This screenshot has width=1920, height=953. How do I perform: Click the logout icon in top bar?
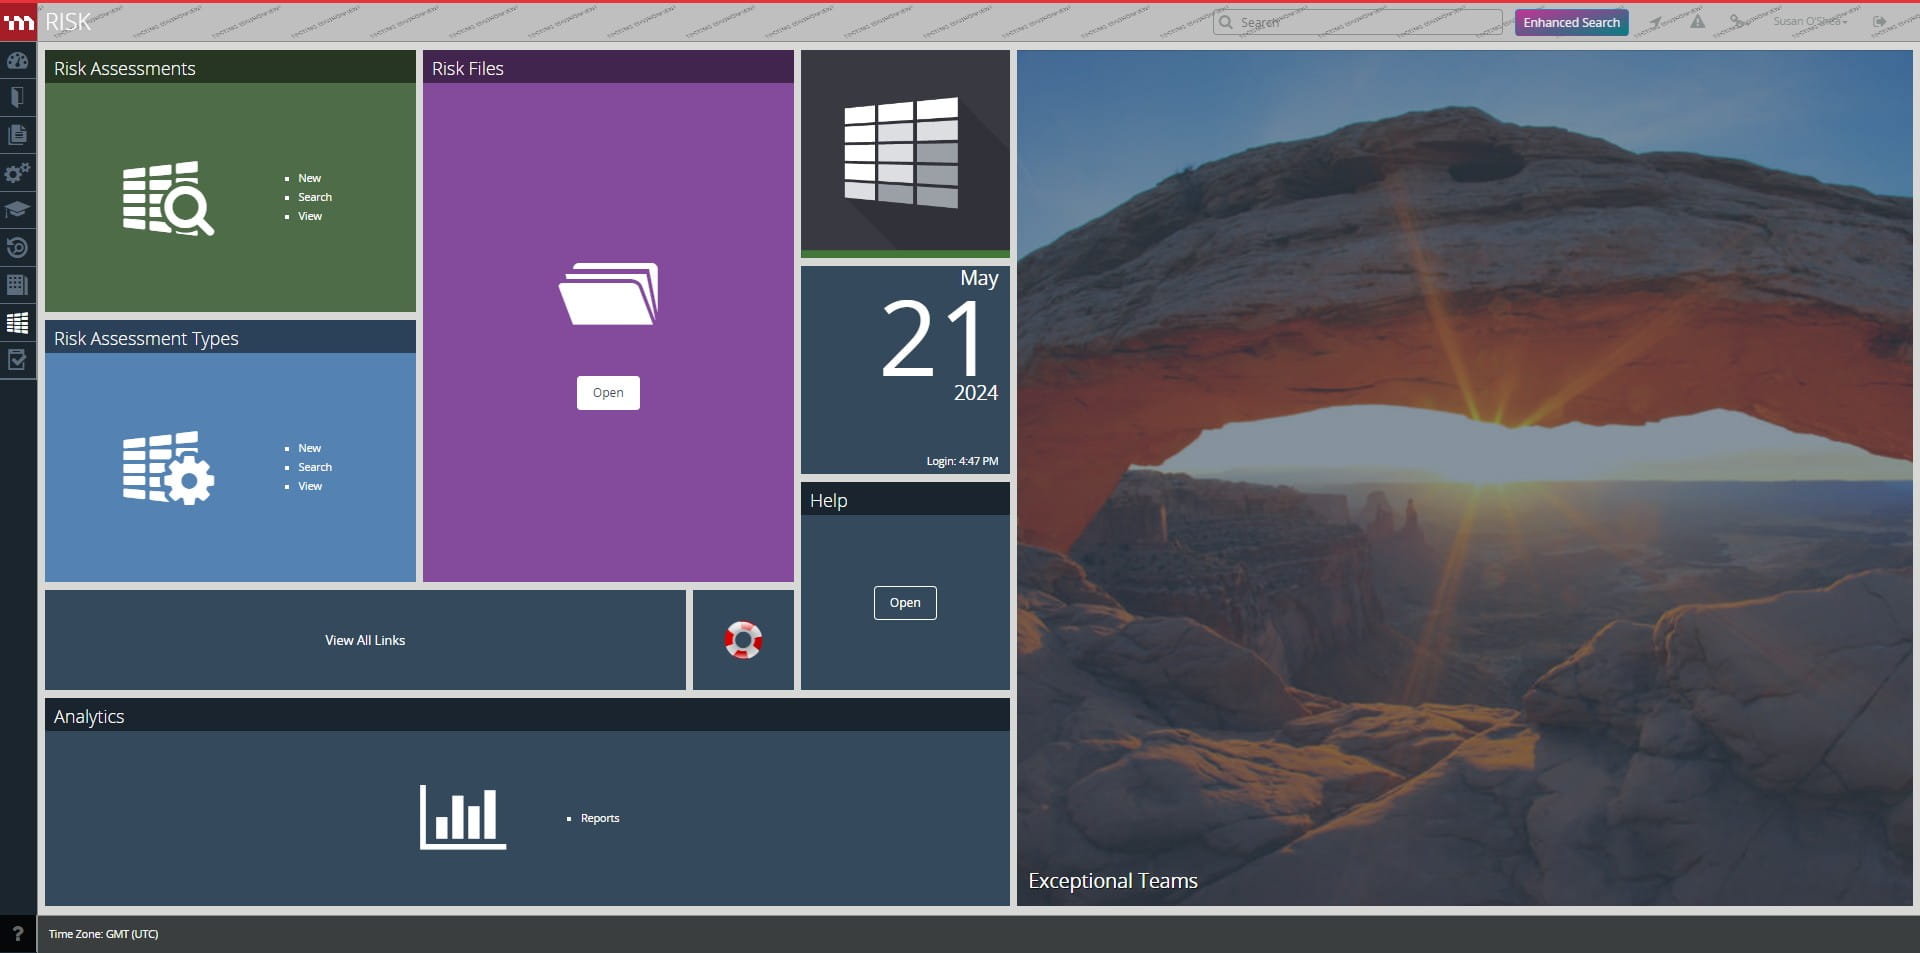point(1879,22)
